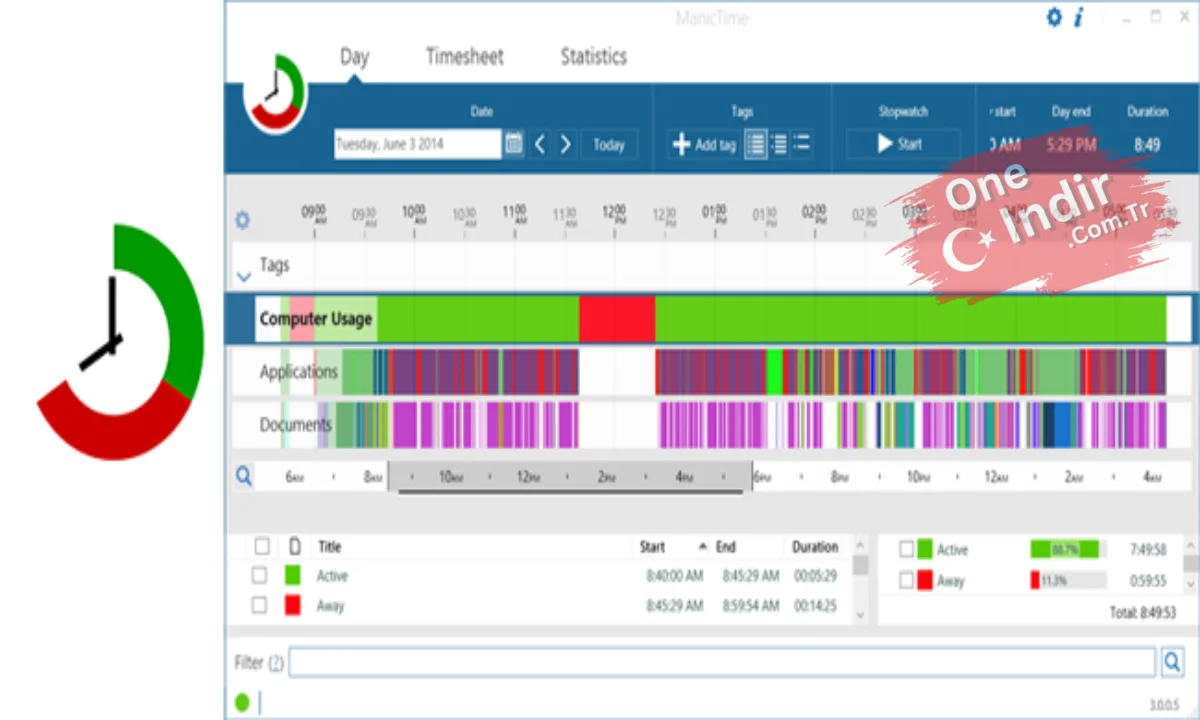Collapse the Tags timeline chevron
Image resolution: width=1200 pixels, height=720 pixels.
coord(243,276)
